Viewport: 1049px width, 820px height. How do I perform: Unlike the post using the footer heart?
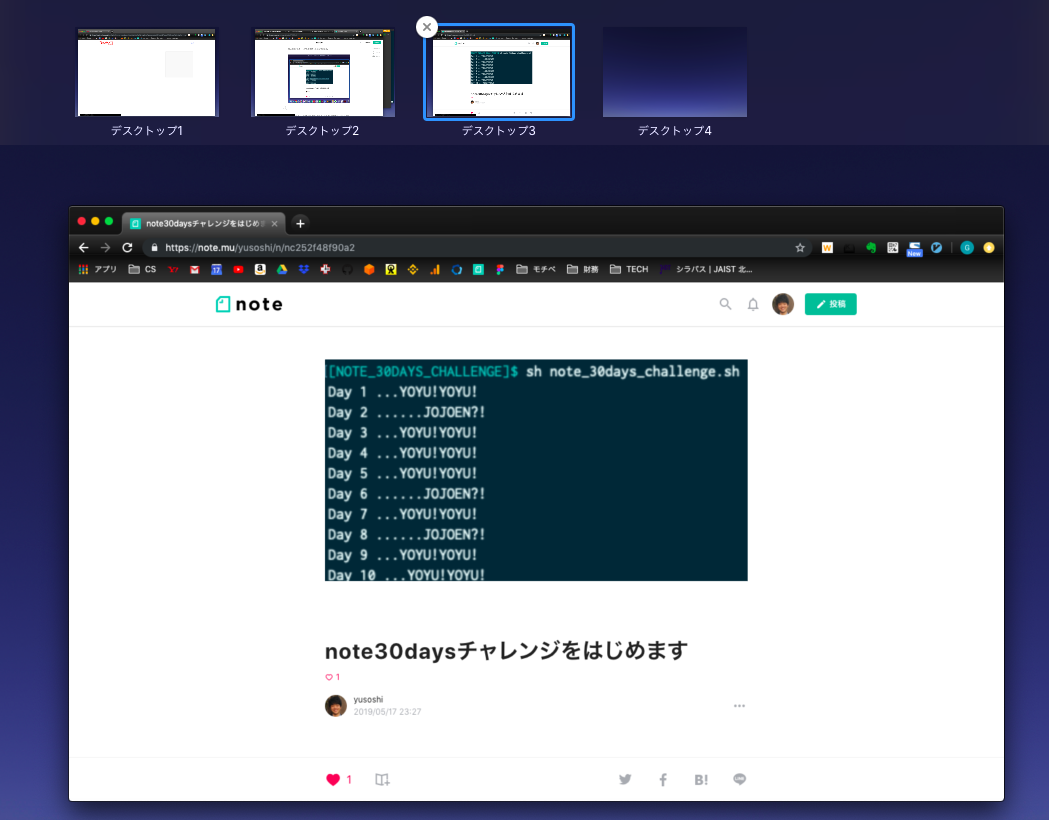[x=335, y=779]
